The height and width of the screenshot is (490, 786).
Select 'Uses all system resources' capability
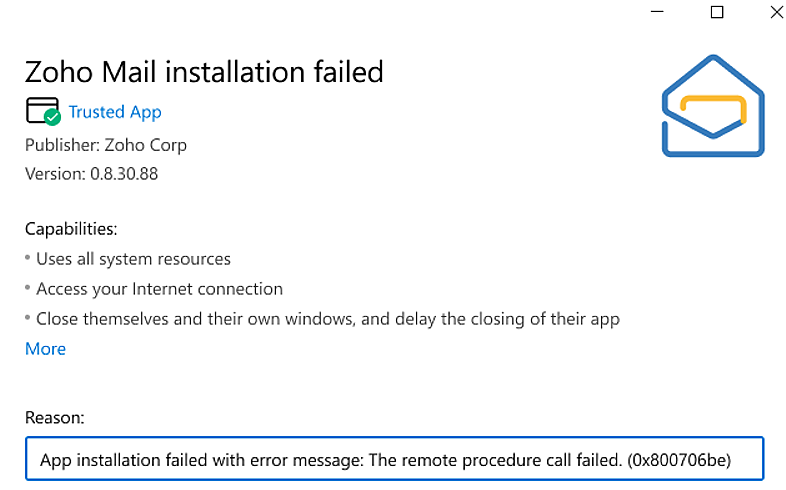(133, 259)
